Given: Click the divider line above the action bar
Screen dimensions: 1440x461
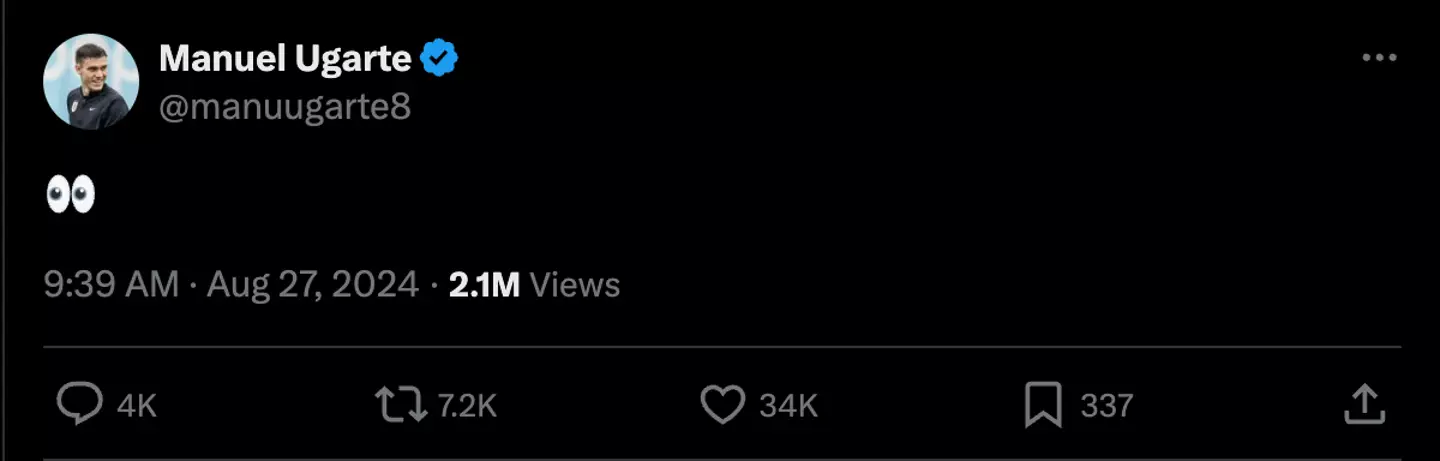Looking at the screenshot, I should click(722, 347).
